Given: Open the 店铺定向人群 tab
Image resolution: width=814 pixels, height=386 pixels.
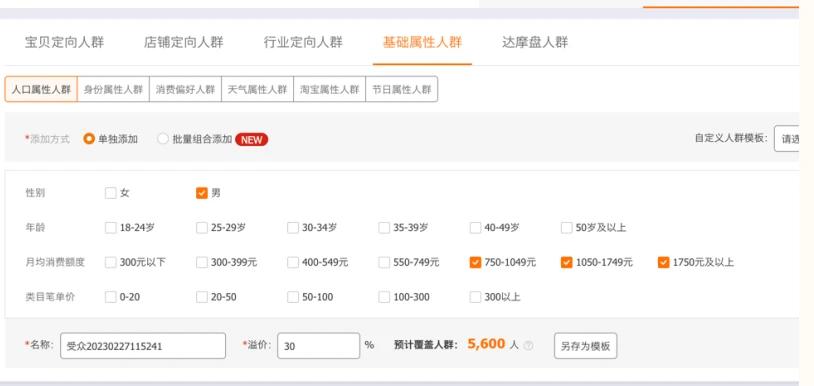Looking at the screenshot, I should click(x=184, y=43).
